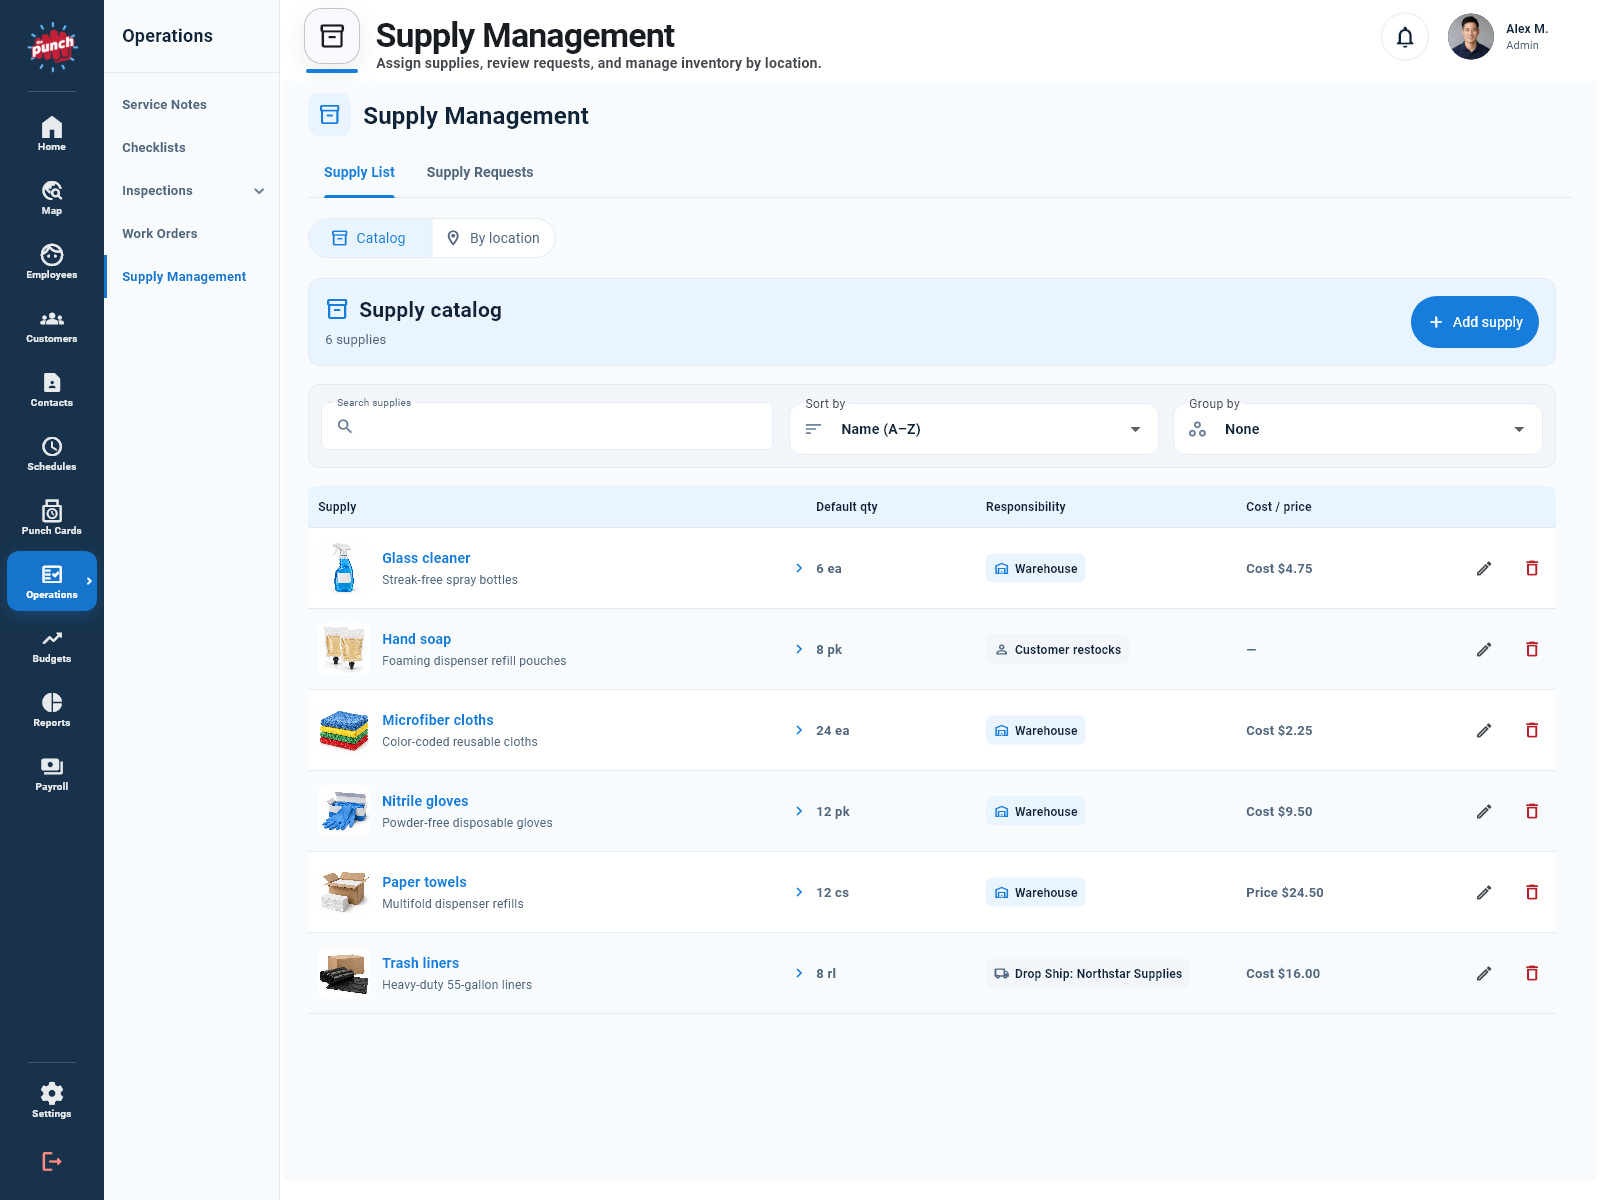The height and width of the screenshot is (1200, 1600).
Task: Open the Microfiber cloths link
Action: pyautogui.click(x=438, y=720)
